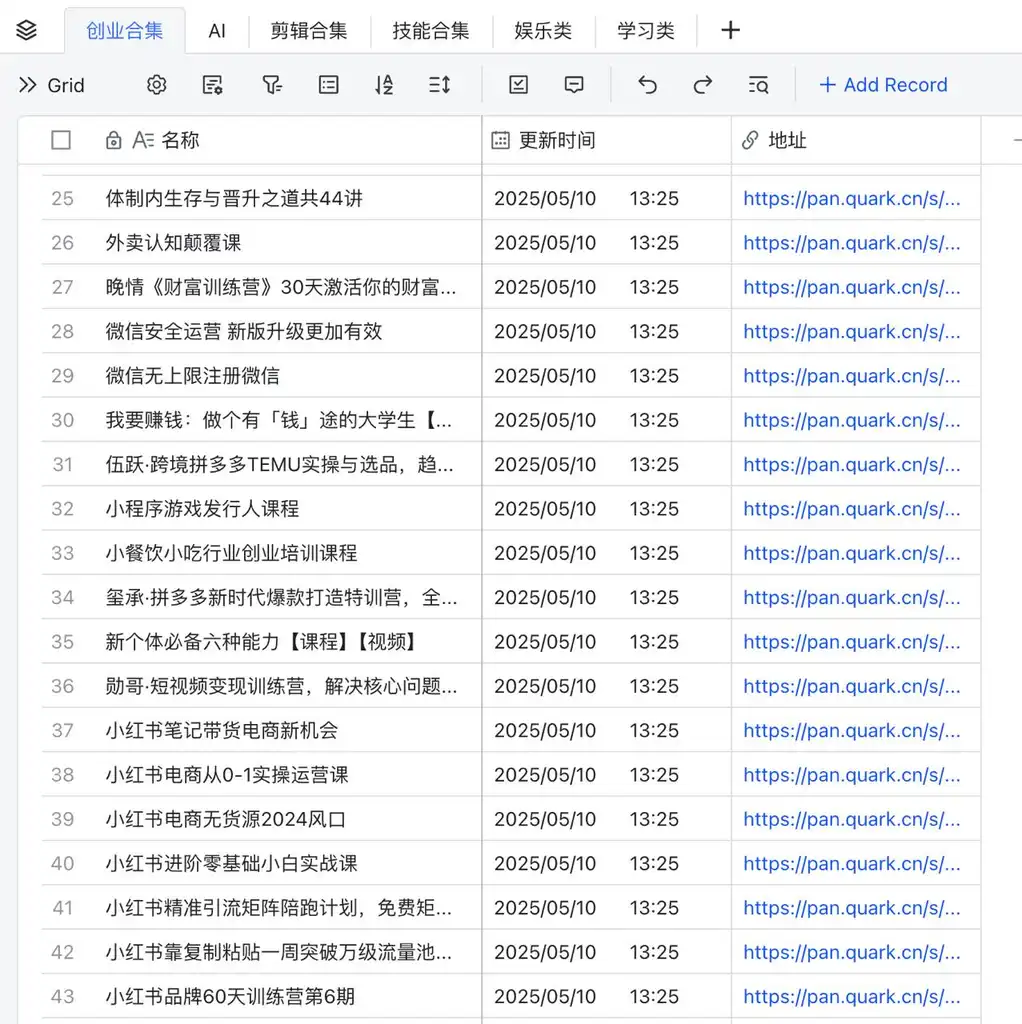Image resolution: width=1022 pixels, height=1024 pixels.
Task: Open the A-Z sort tool
Action: [384, 85]
